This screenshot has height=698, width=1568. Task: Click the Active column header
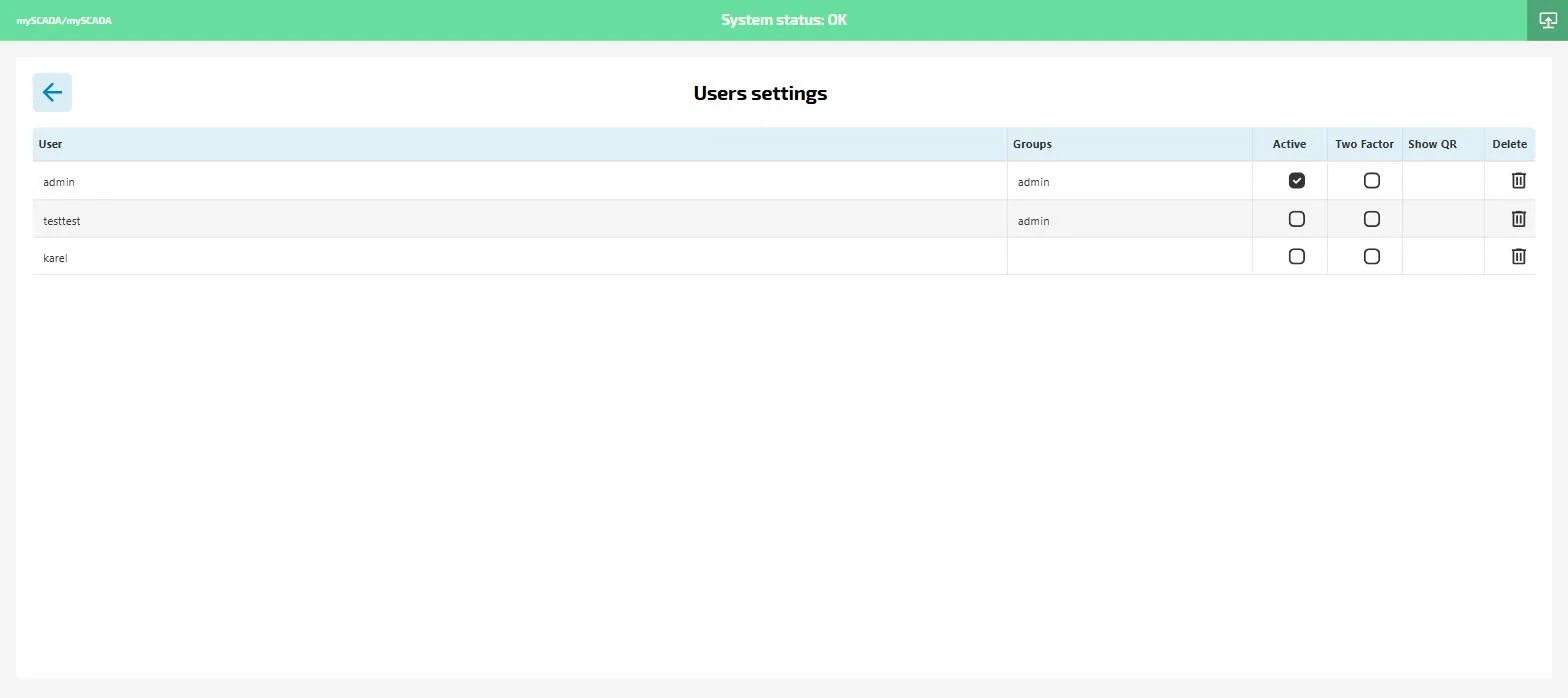click(1290, 144)
